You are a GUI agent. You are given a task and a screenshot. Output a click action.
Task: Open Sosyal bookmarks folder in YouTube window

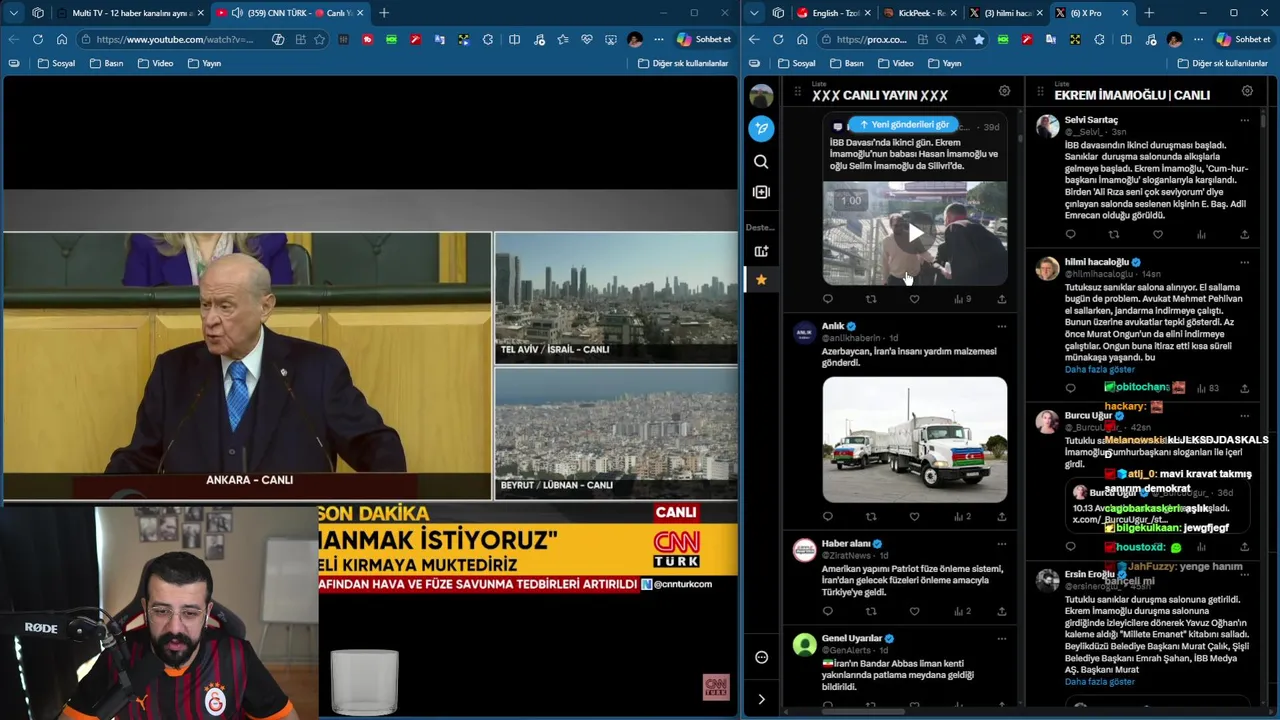(x=57, y=63)
